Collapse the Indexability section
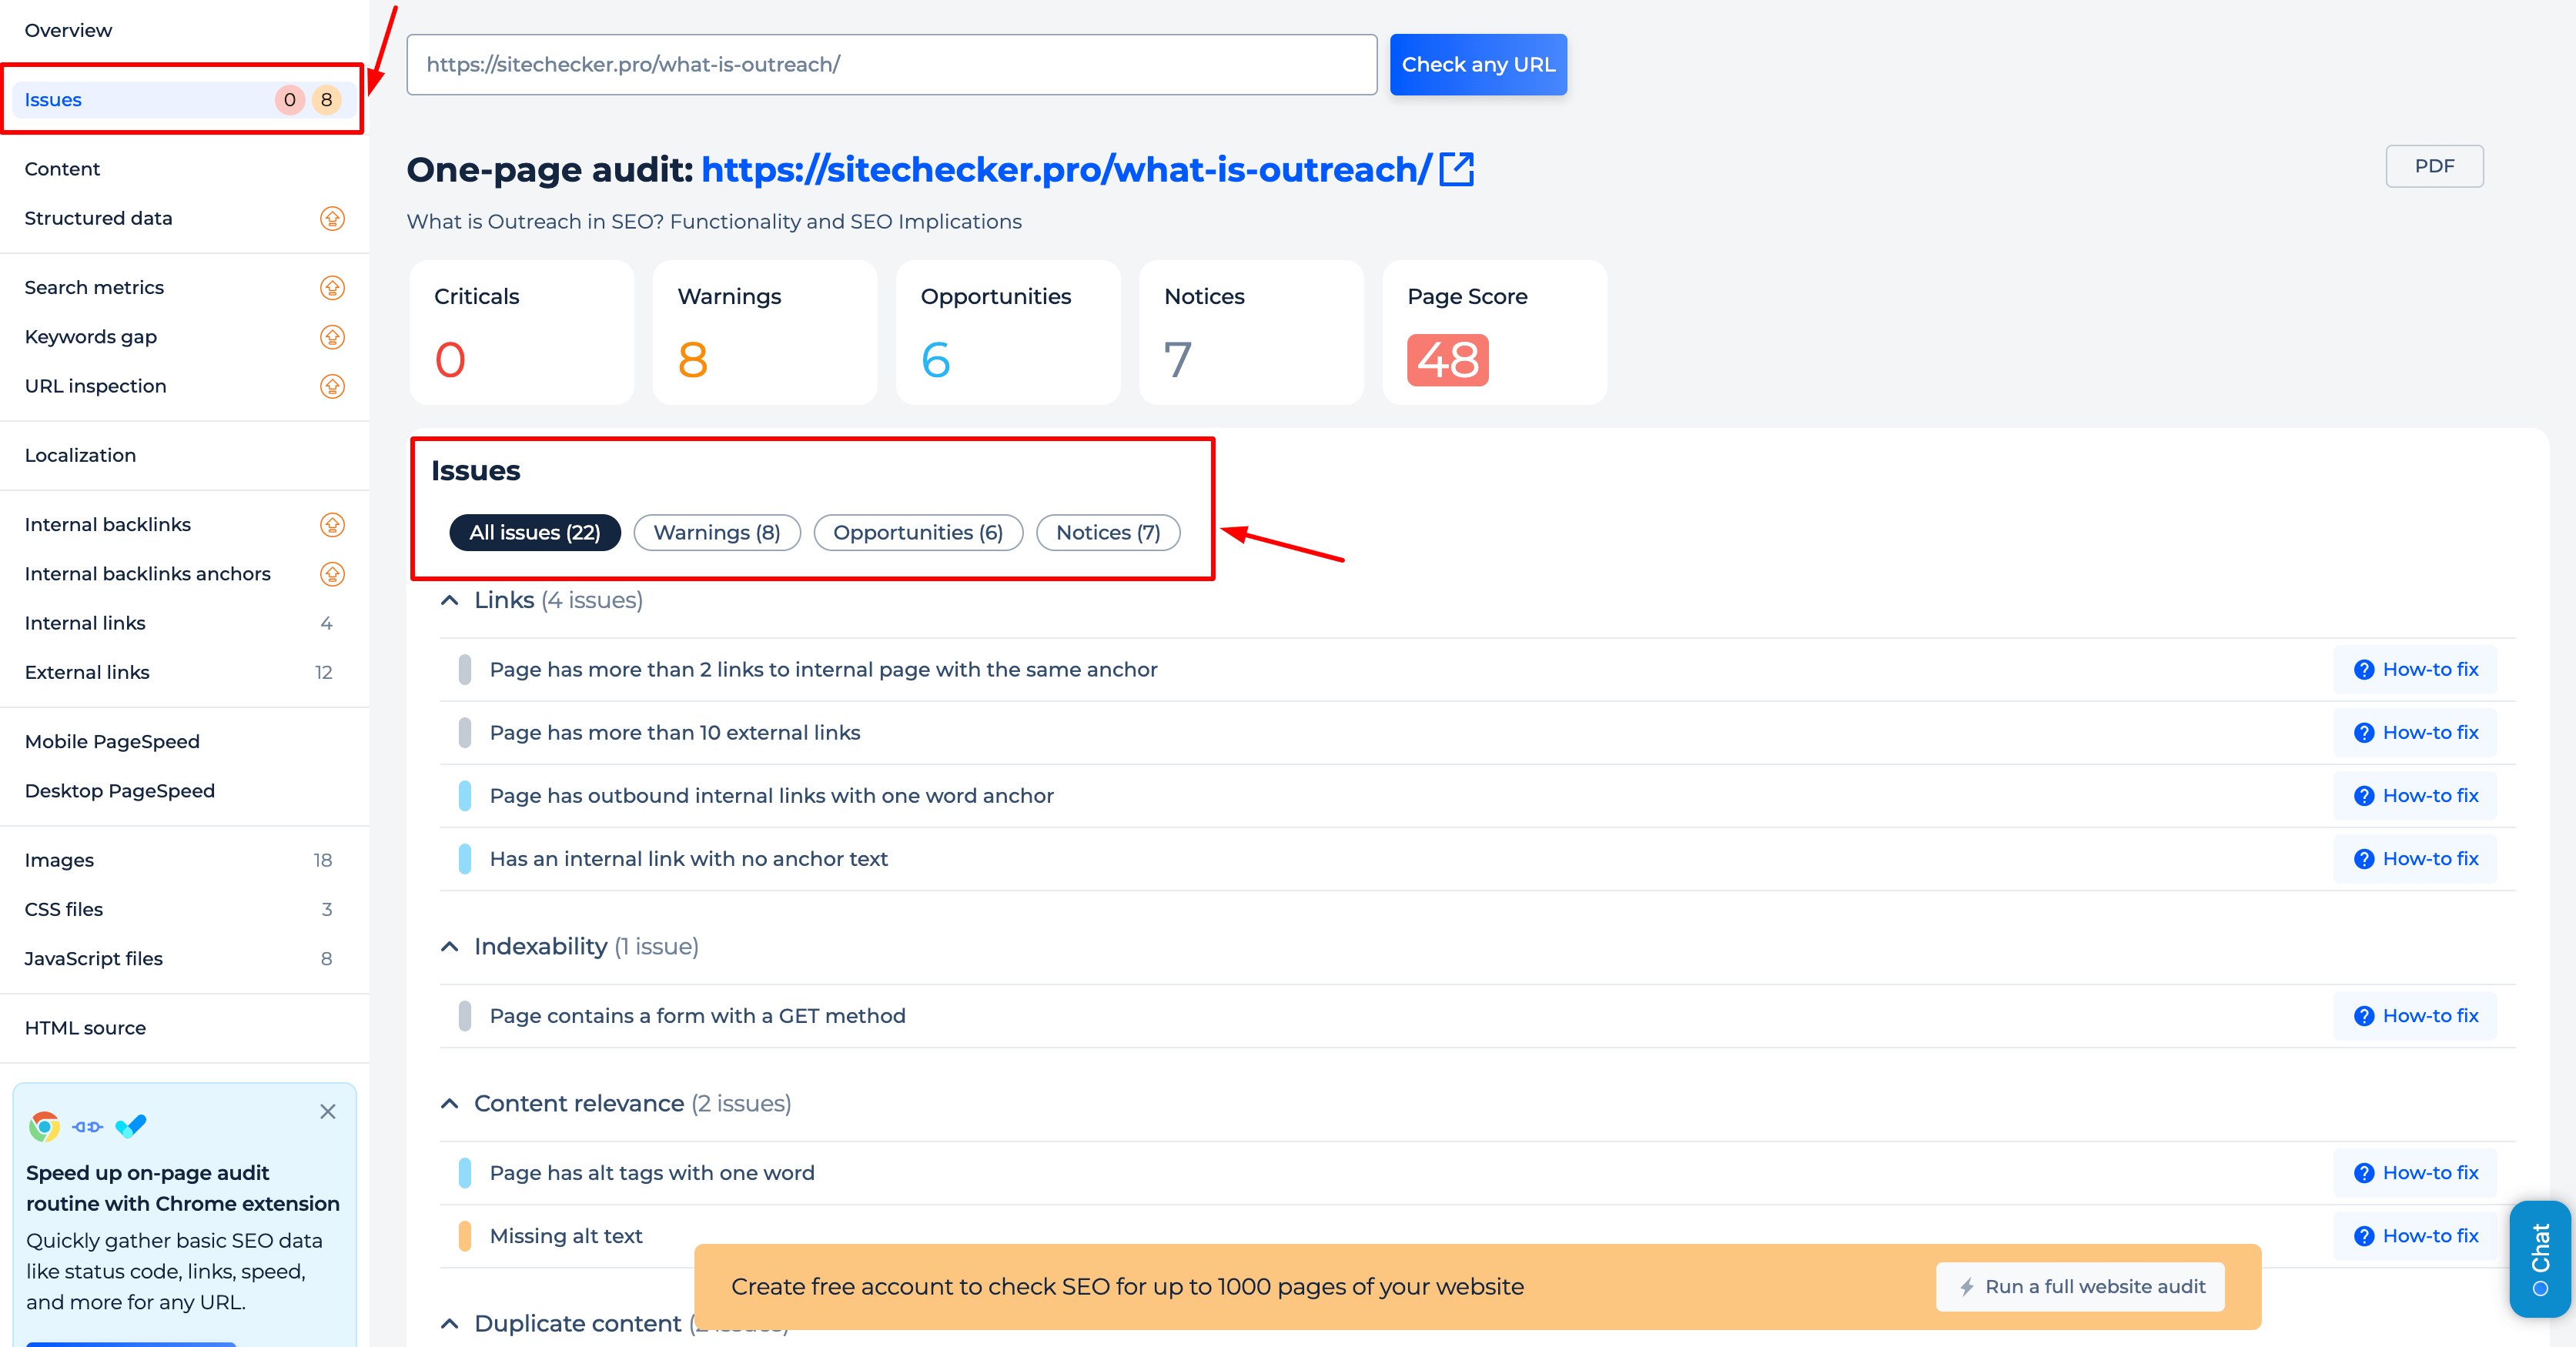Viewport: 2576px width, 1347px height. point(450,947)
